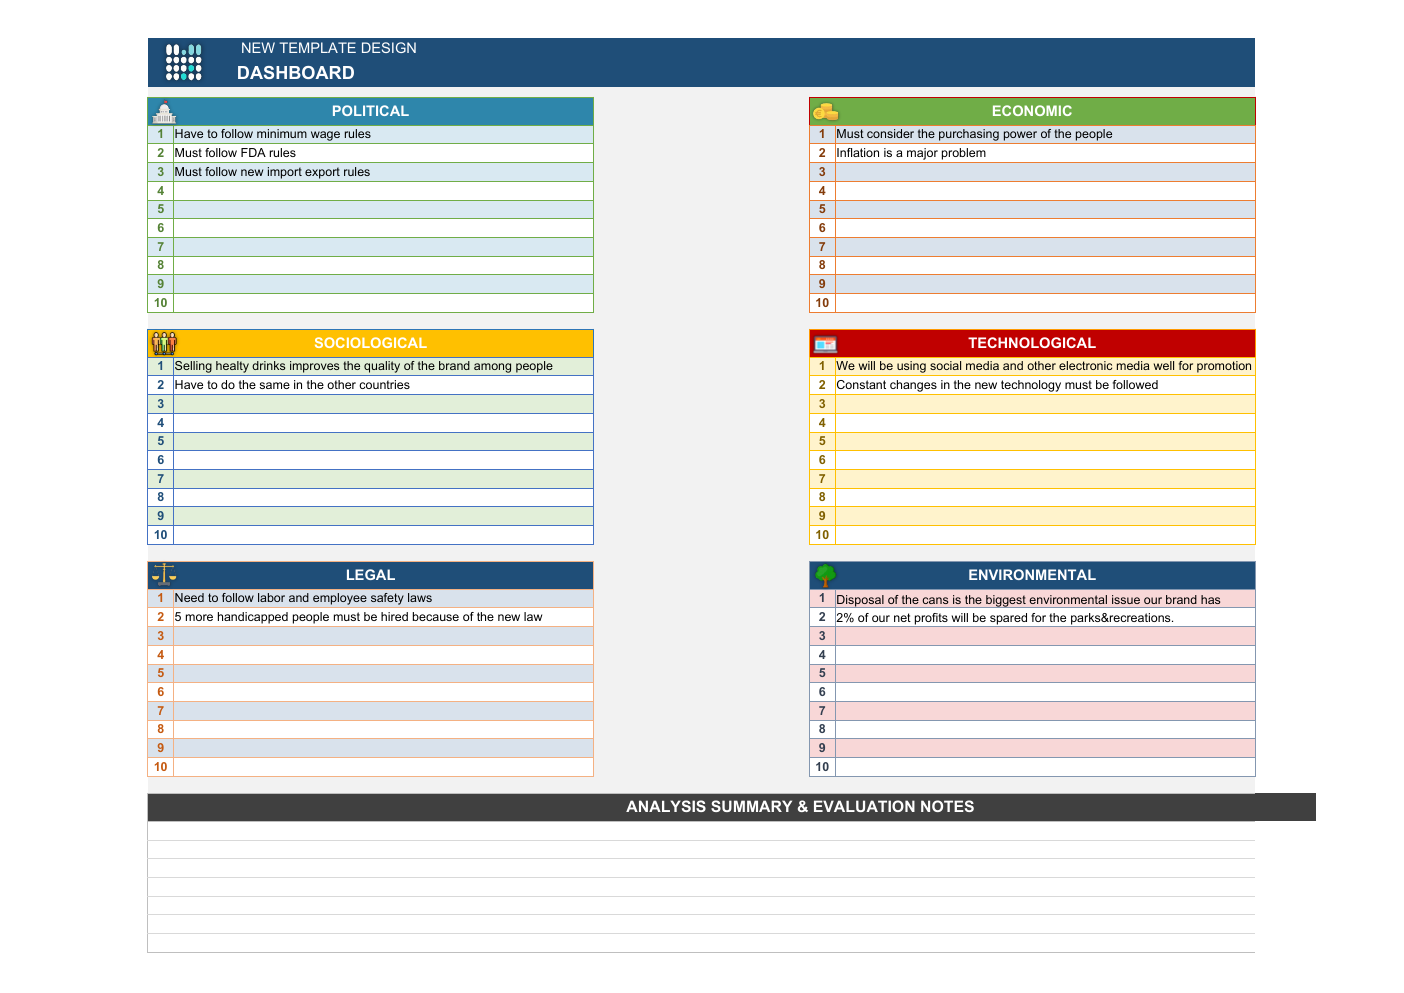Click the dotted logo icon beside DASHBOARD
Screen dimensions: 1404x993
pyautogui.click(x=184, y=62)
